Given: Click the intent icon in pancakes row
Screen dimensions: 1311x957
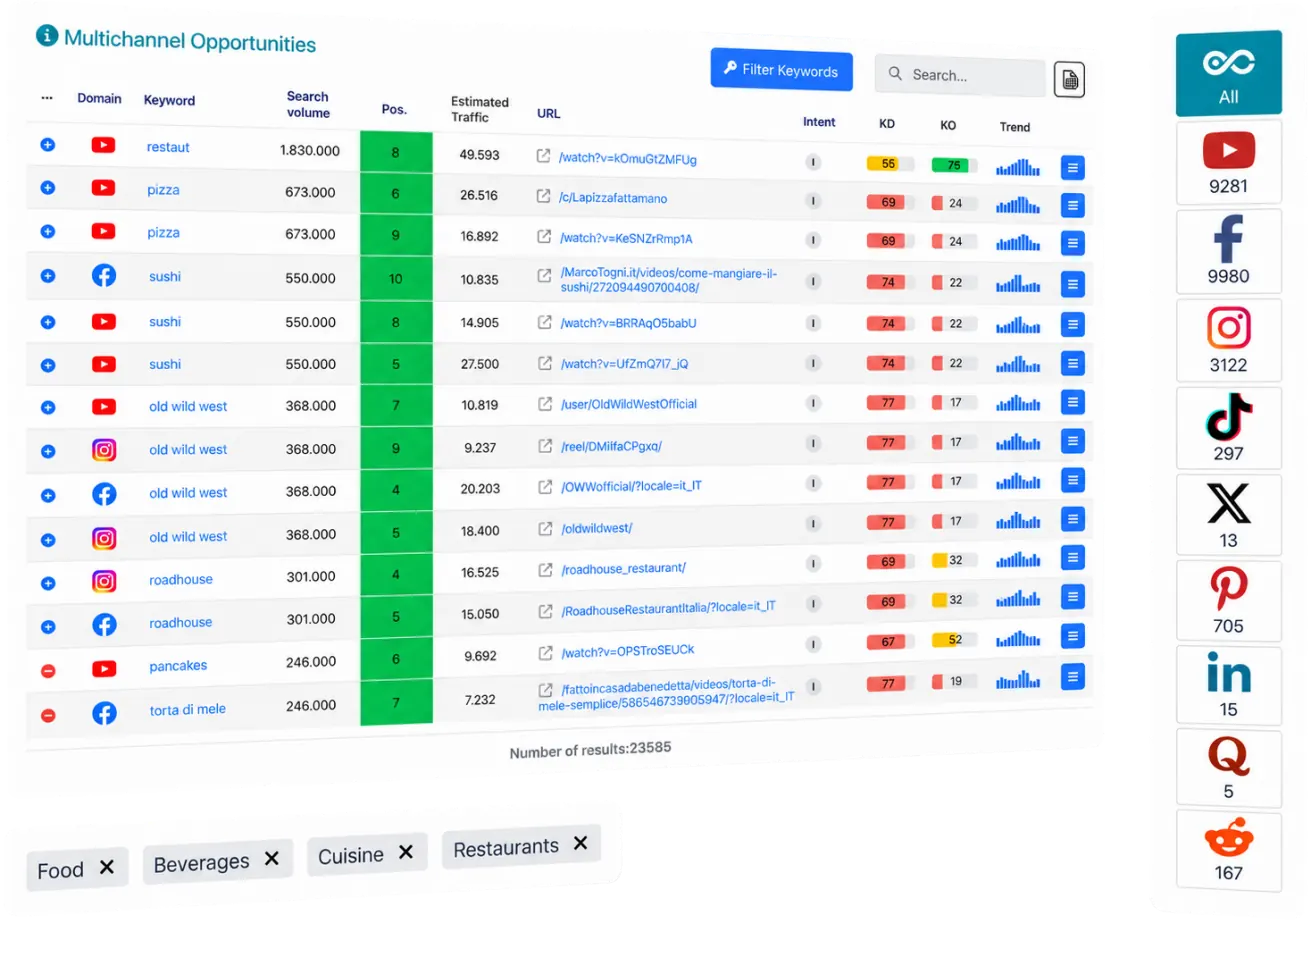Looking at the screenshot, I should [813, 644].
